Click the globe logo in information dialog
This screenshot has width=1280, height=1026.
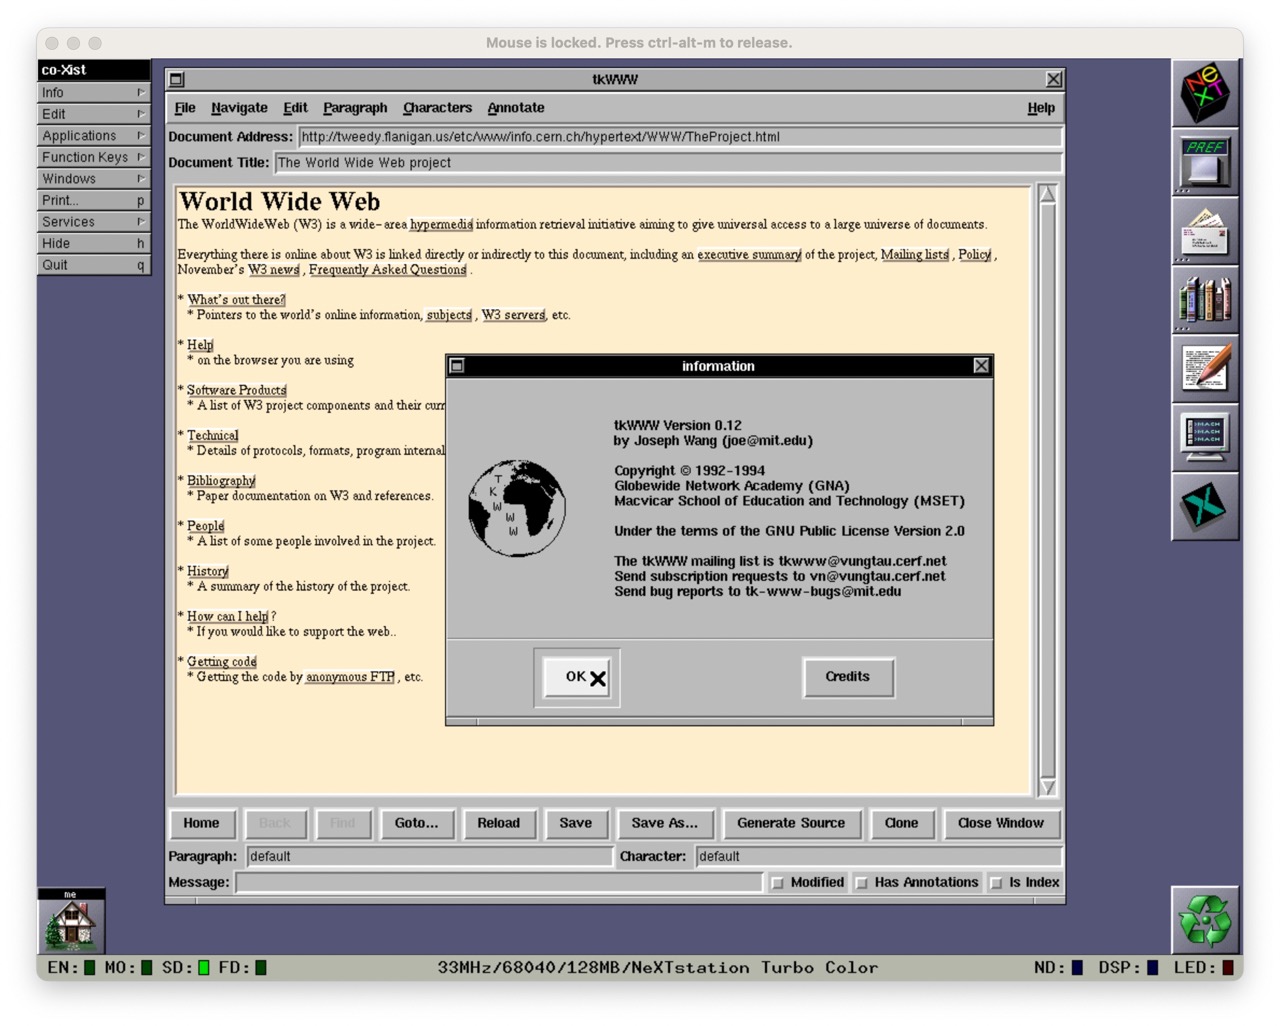tap(517, 508)
